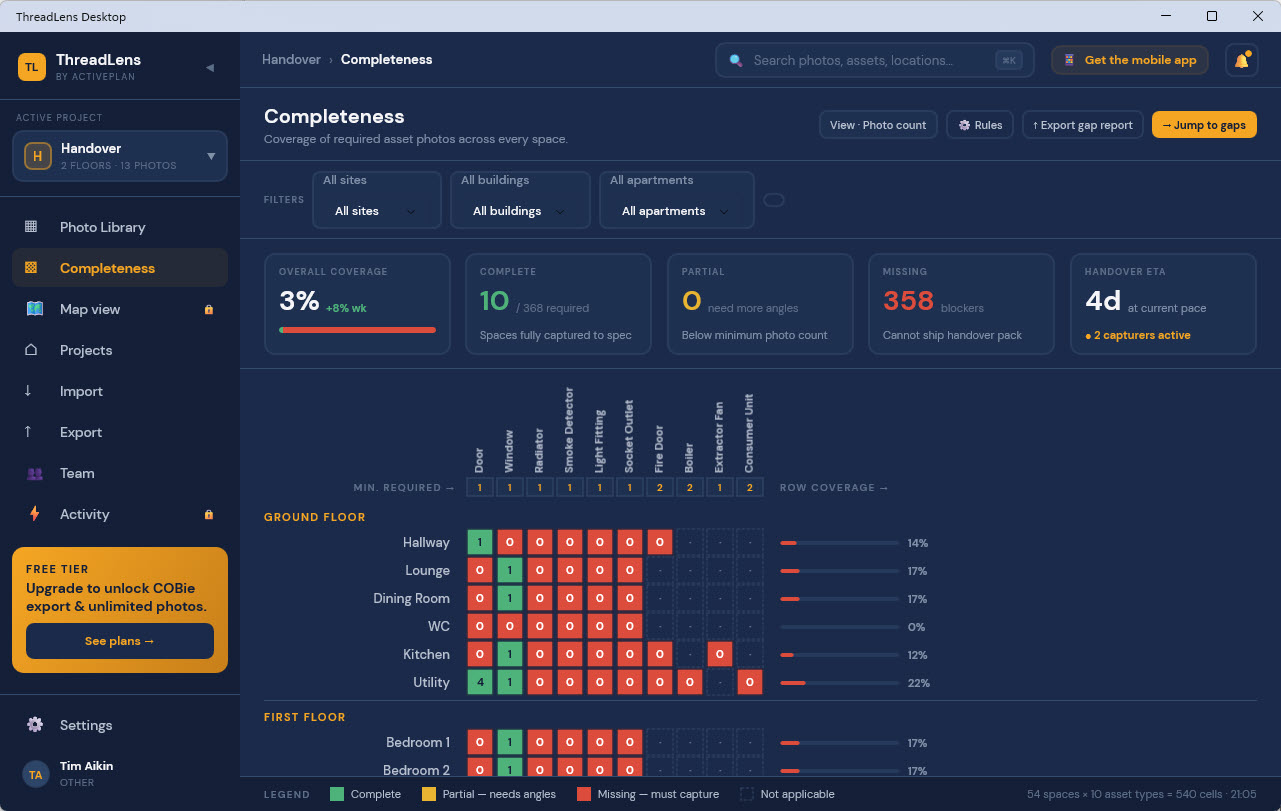Click the Export up-arrow icon

pos(28,432)
